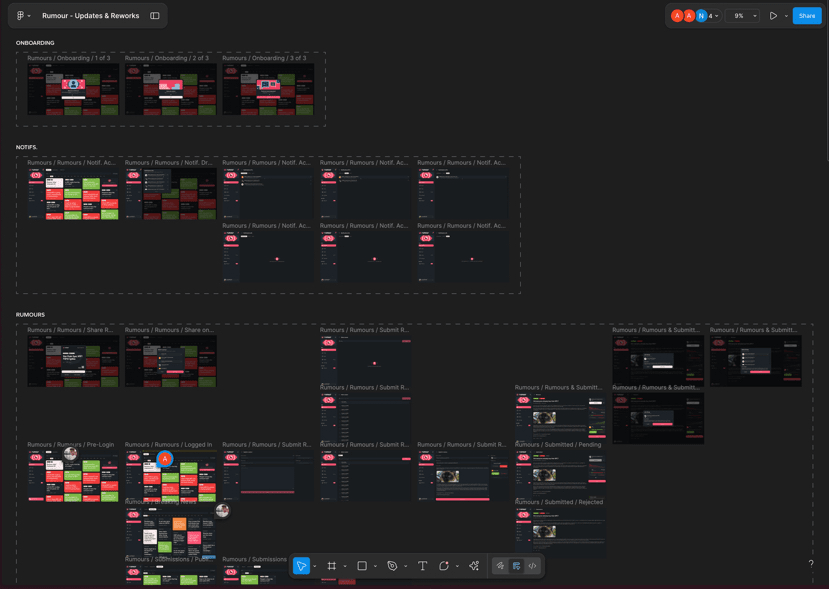Viewport: 829px width, 589px height.
Task: Open the 9% zoom level dropdown
Action: point(743,16)
